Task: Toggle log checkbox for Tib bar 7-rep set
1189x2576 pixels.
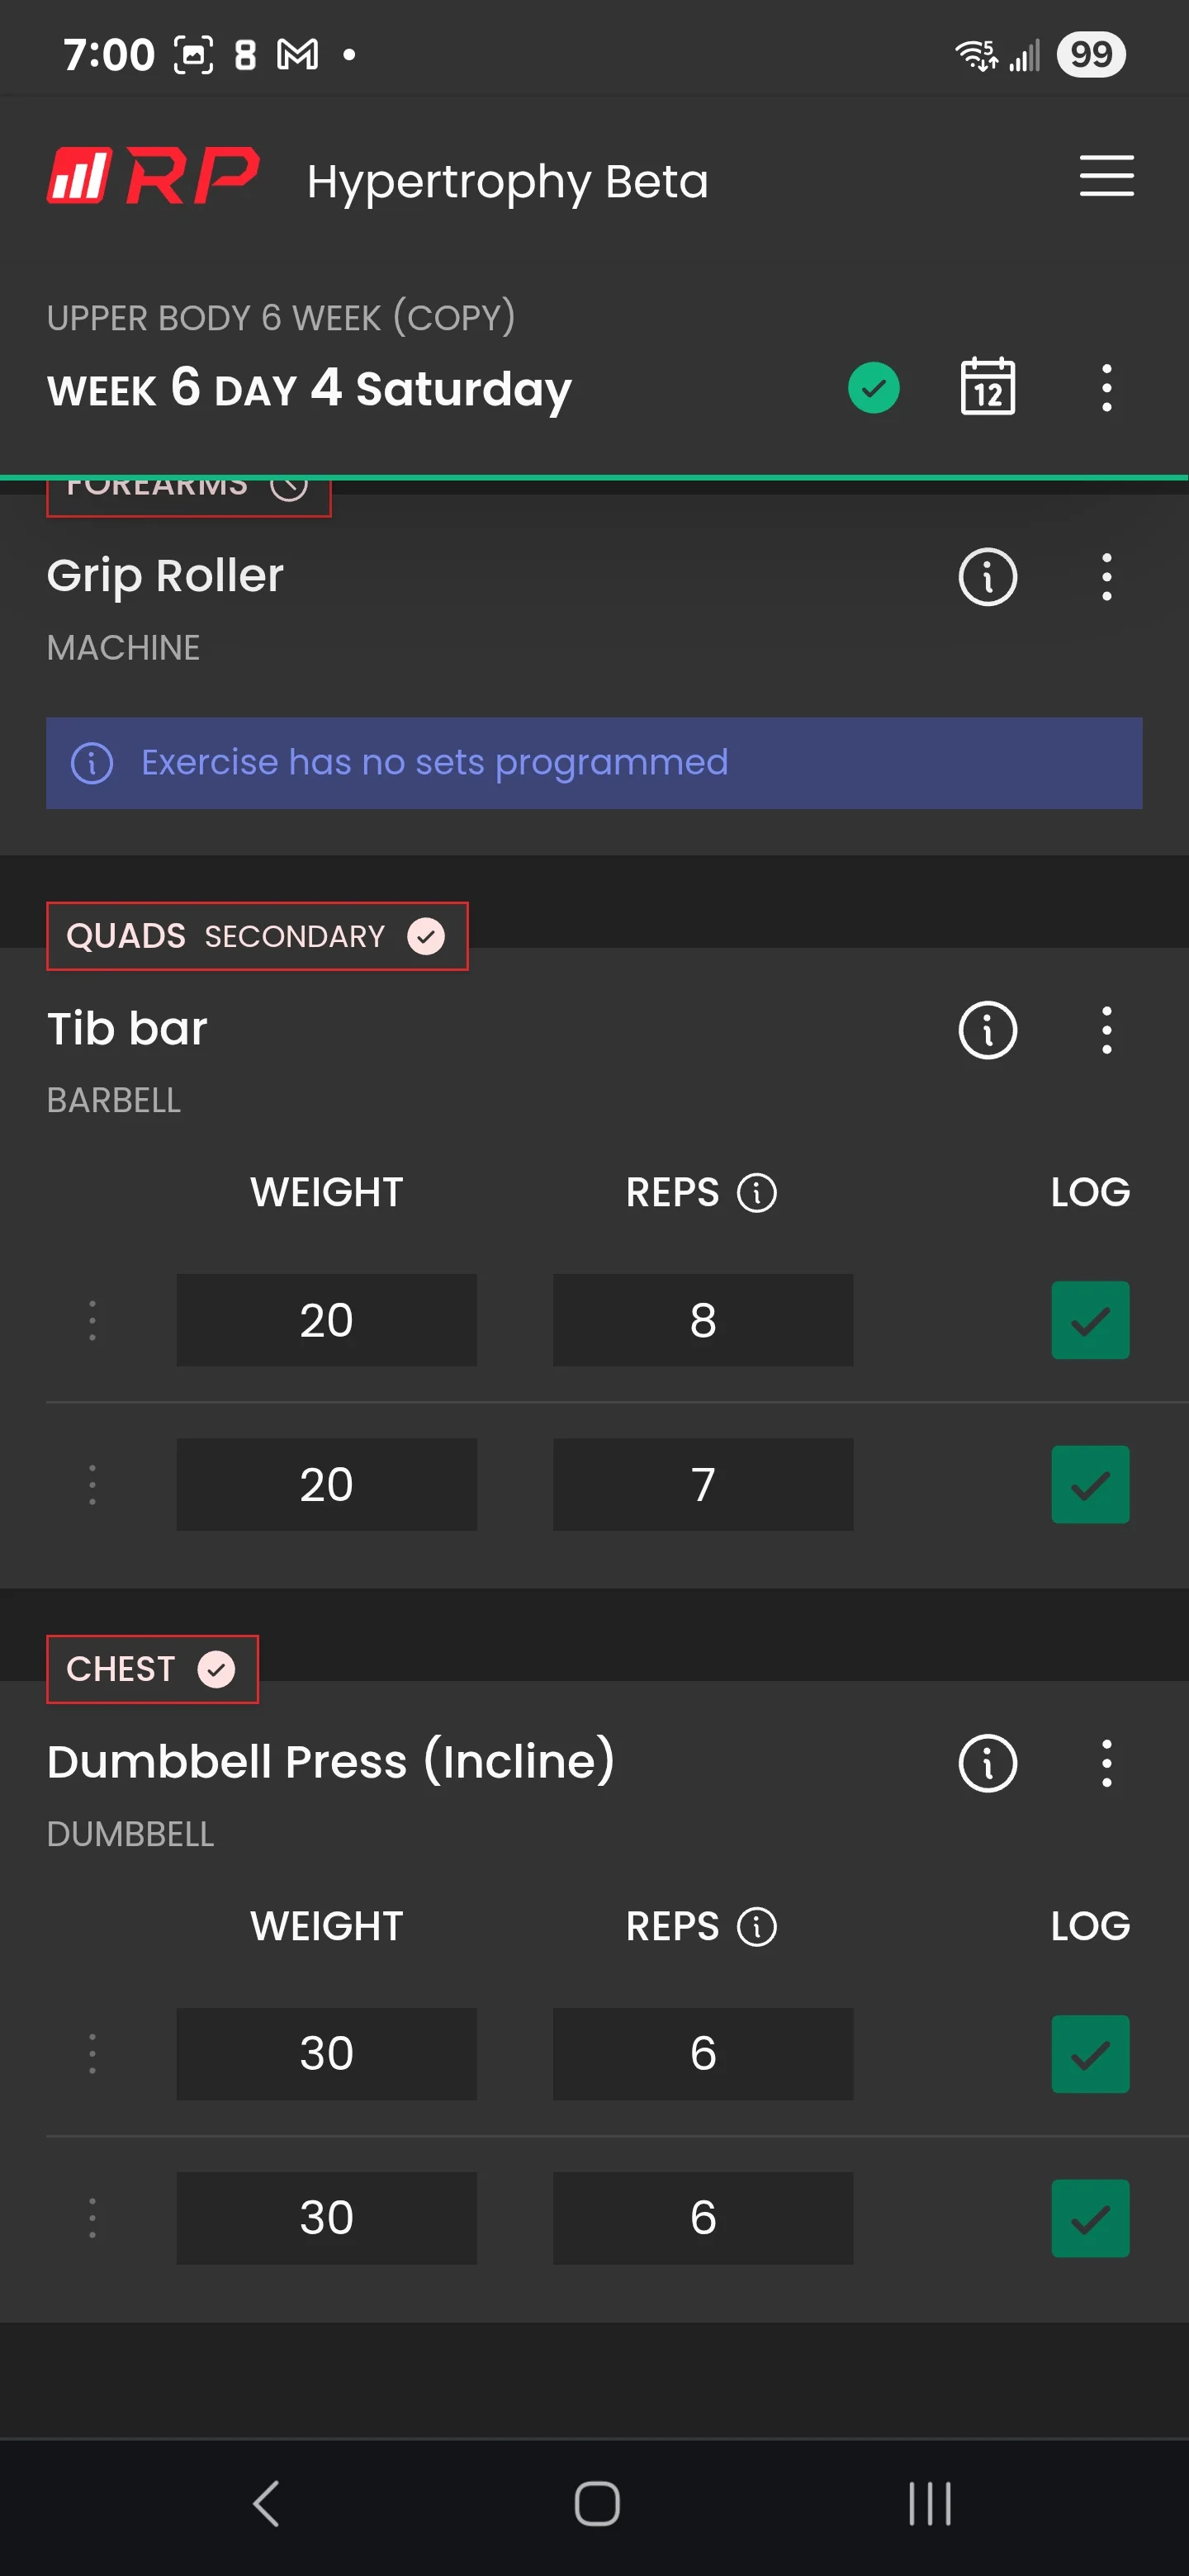Action: click(x=1089, y=1484)
